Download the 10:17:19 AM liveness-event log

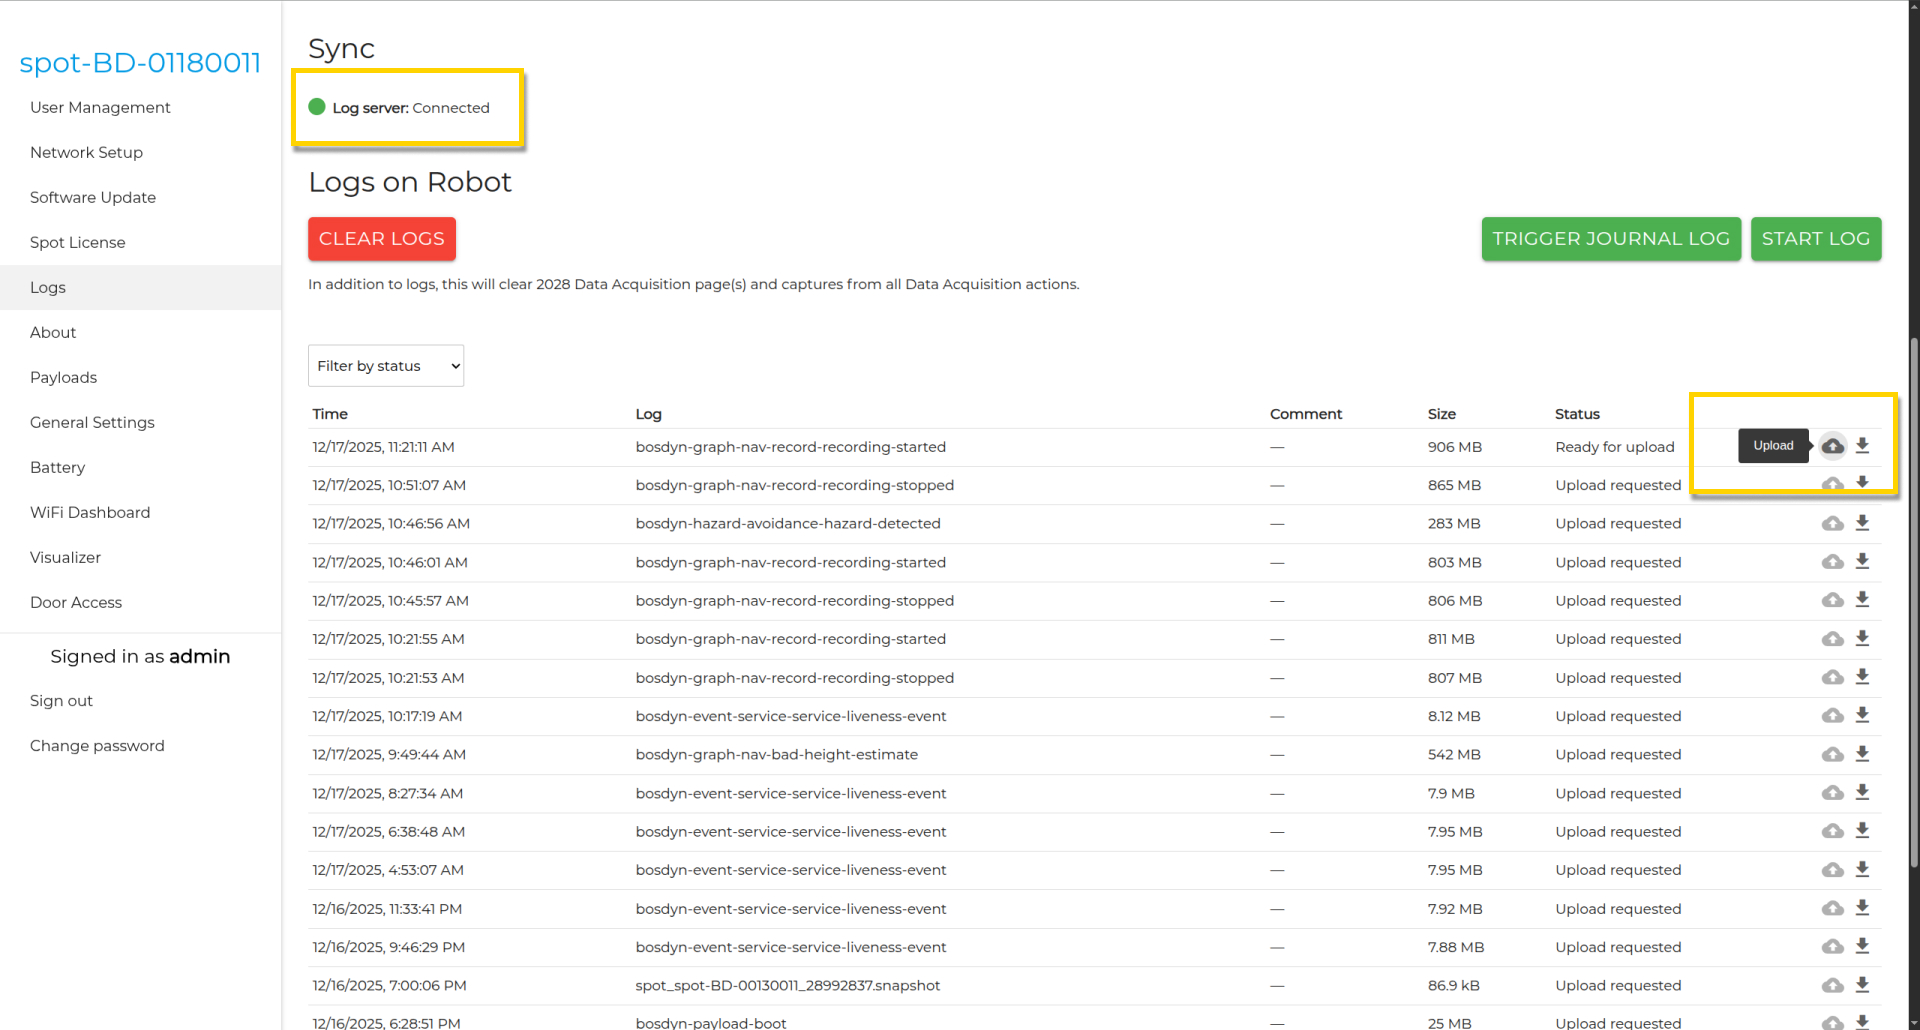tap(1862, 716)
